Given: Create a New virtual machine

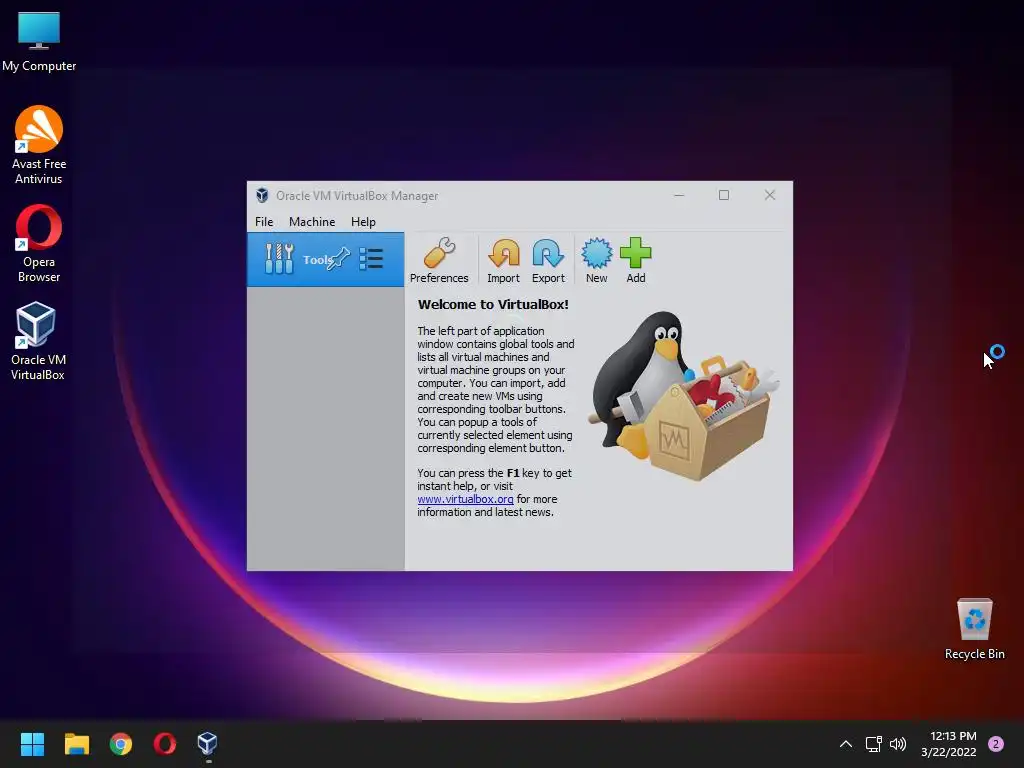Looking at the screenshot, I should (596, 260).
